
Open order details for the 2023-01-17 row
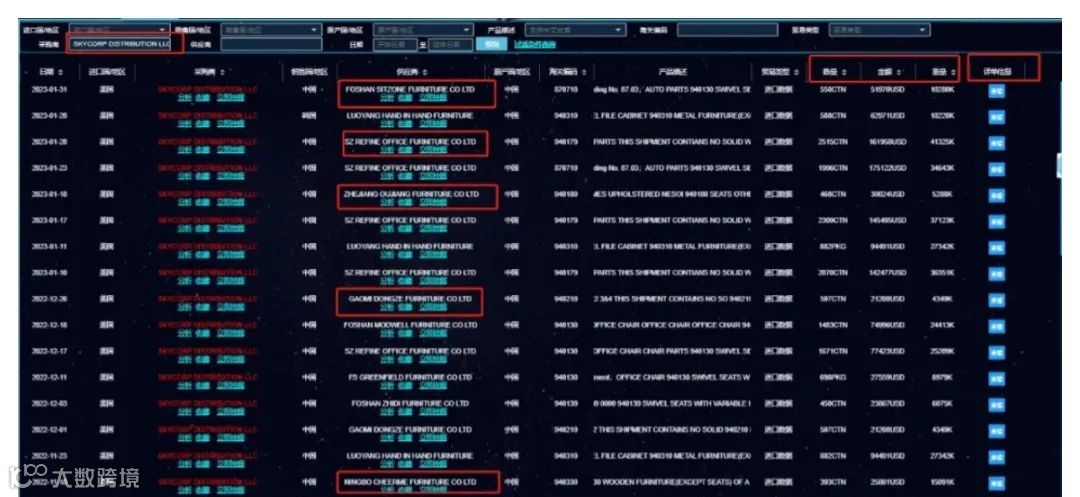996,222
